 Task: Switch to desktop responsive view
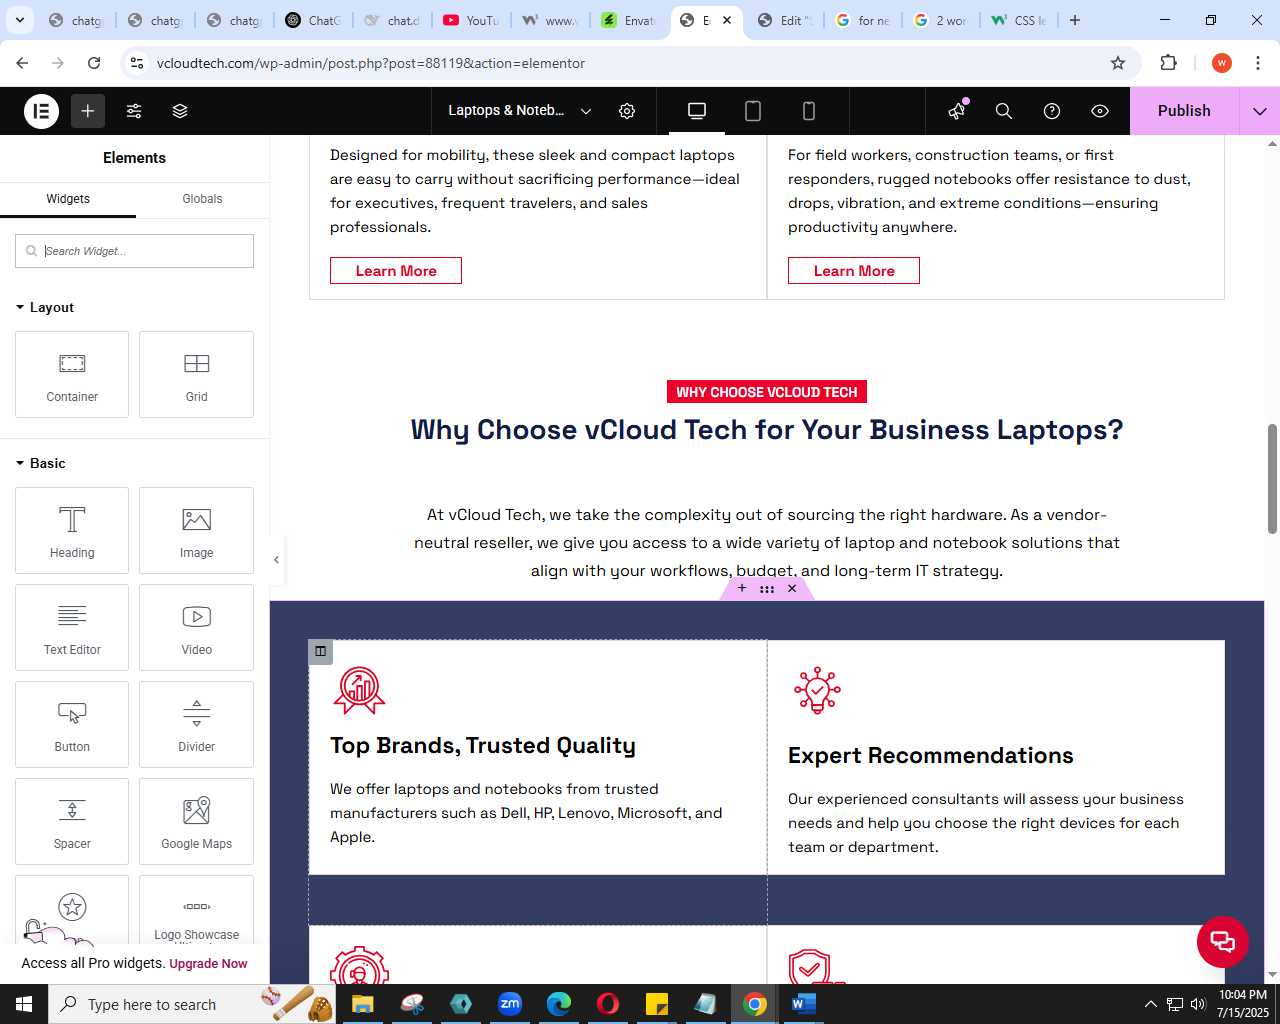point(697,111)
